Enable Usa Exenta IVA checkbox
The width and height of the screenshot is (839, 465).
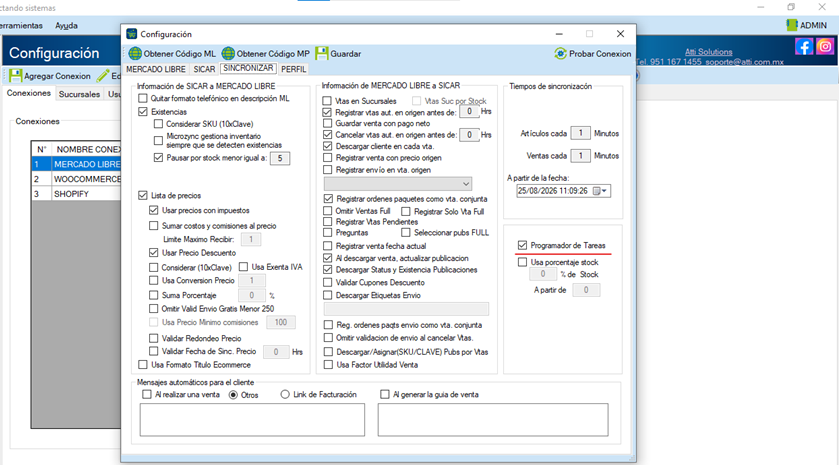[243, 266]
